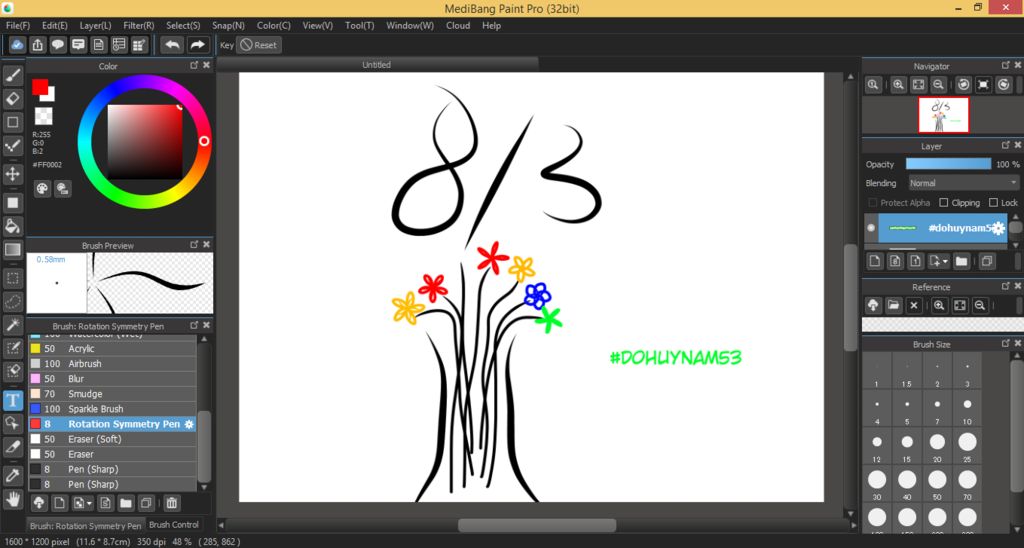Choose the Smudge brush
1024x548 pixels.
pos(112,394)
